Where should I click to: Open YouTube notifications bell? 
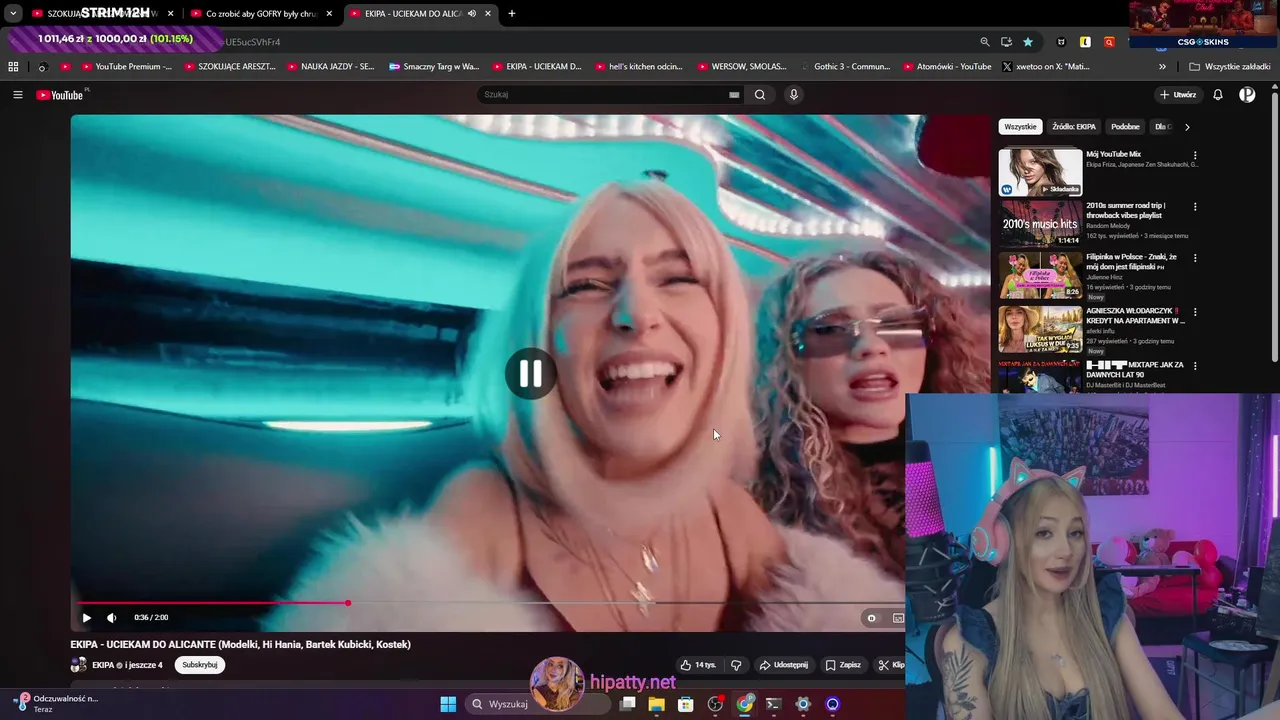pyautogui.click(x=1218, y=95)
